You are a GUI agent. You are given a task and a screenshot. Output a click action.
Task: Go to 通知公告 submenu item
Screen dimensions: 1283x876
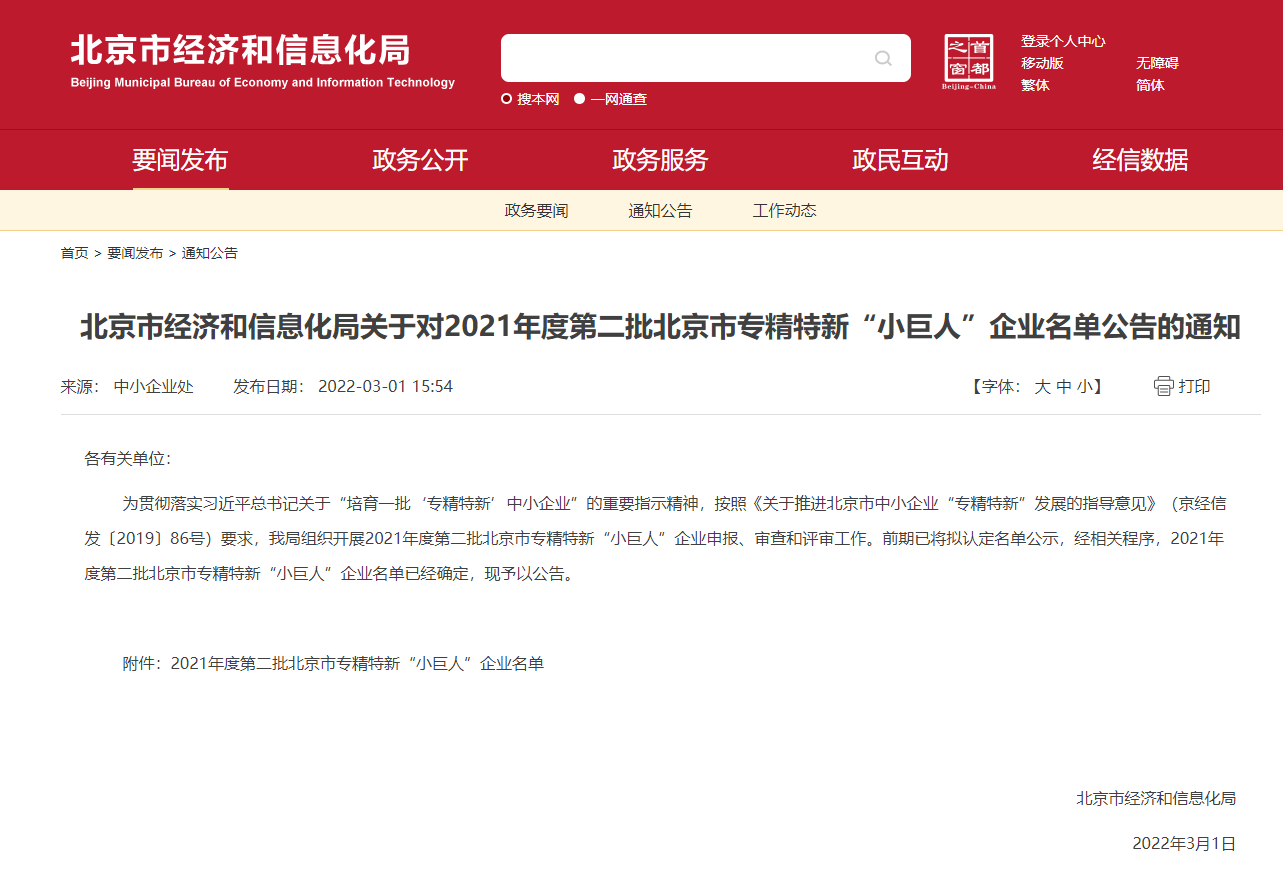[x=660, y=211]
